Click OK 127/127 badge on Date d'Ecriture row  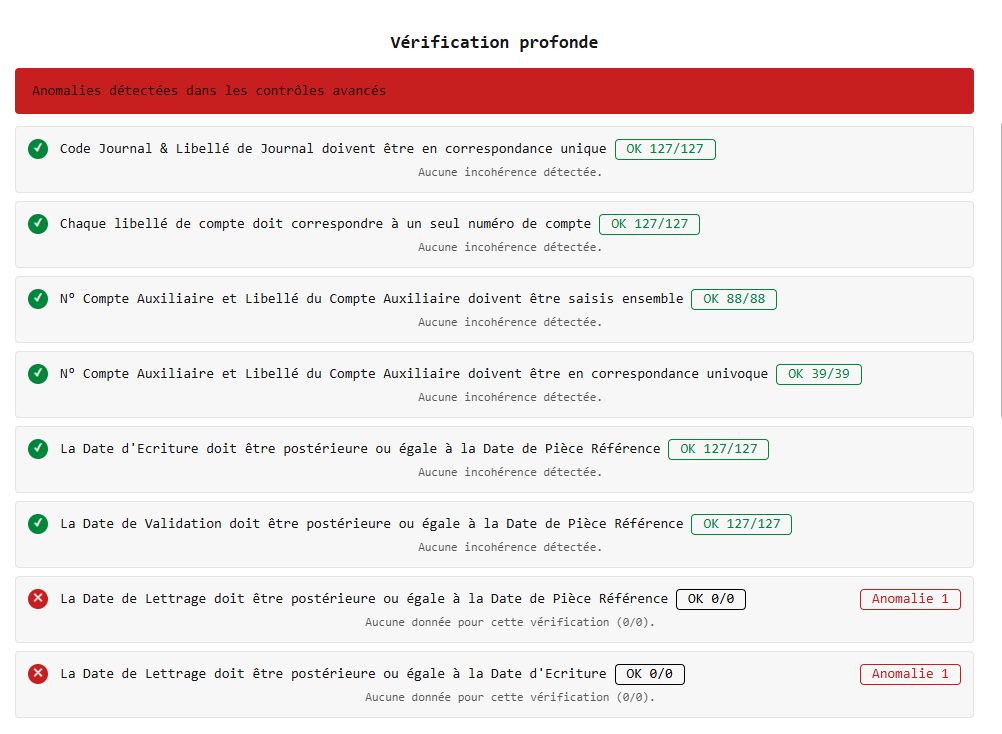click(718, 449)
